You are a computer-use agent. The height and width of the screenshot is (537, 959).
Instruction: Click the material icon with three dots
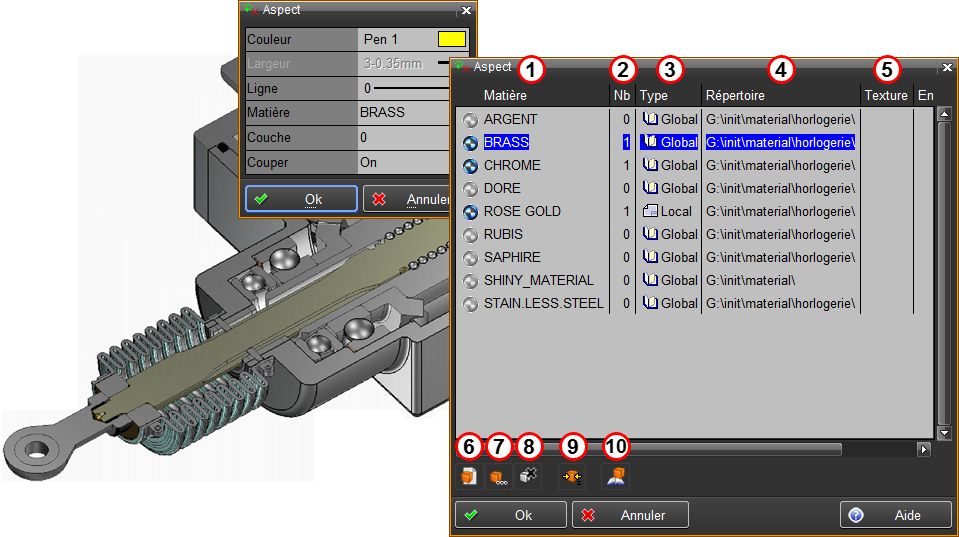pos(498,477)
